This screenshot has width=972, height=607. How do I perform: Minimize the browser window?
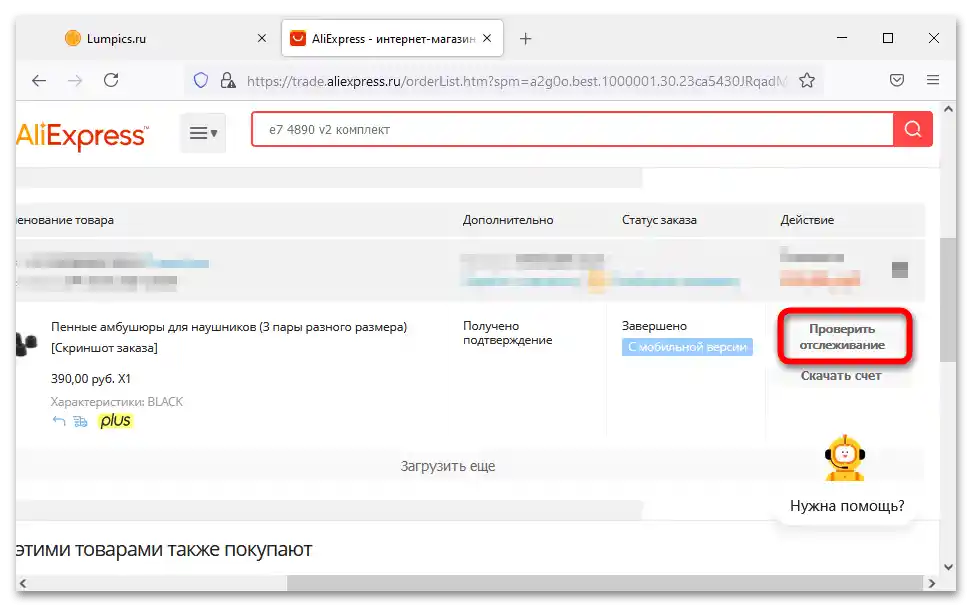(842, 38)
